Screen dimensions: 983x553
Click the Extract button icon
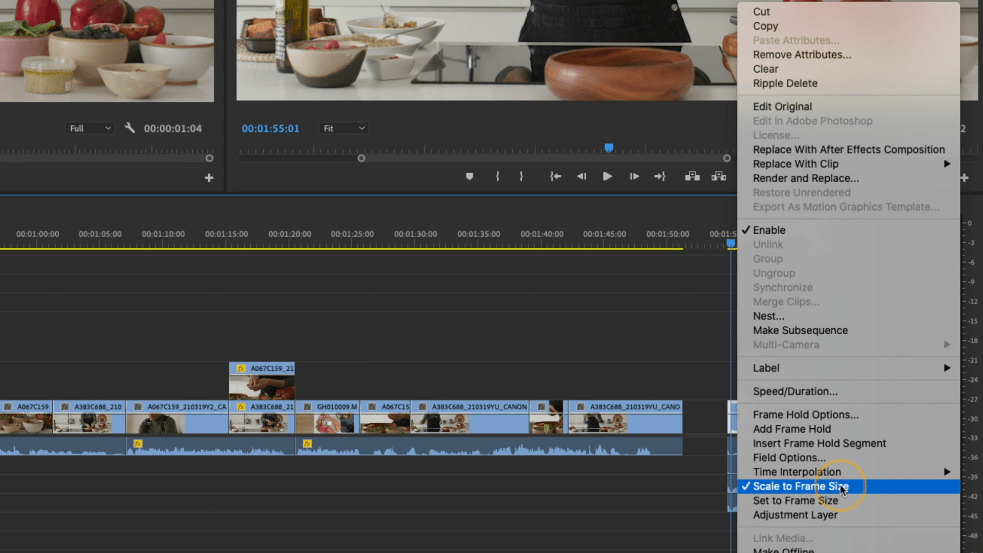click(718, 177)
